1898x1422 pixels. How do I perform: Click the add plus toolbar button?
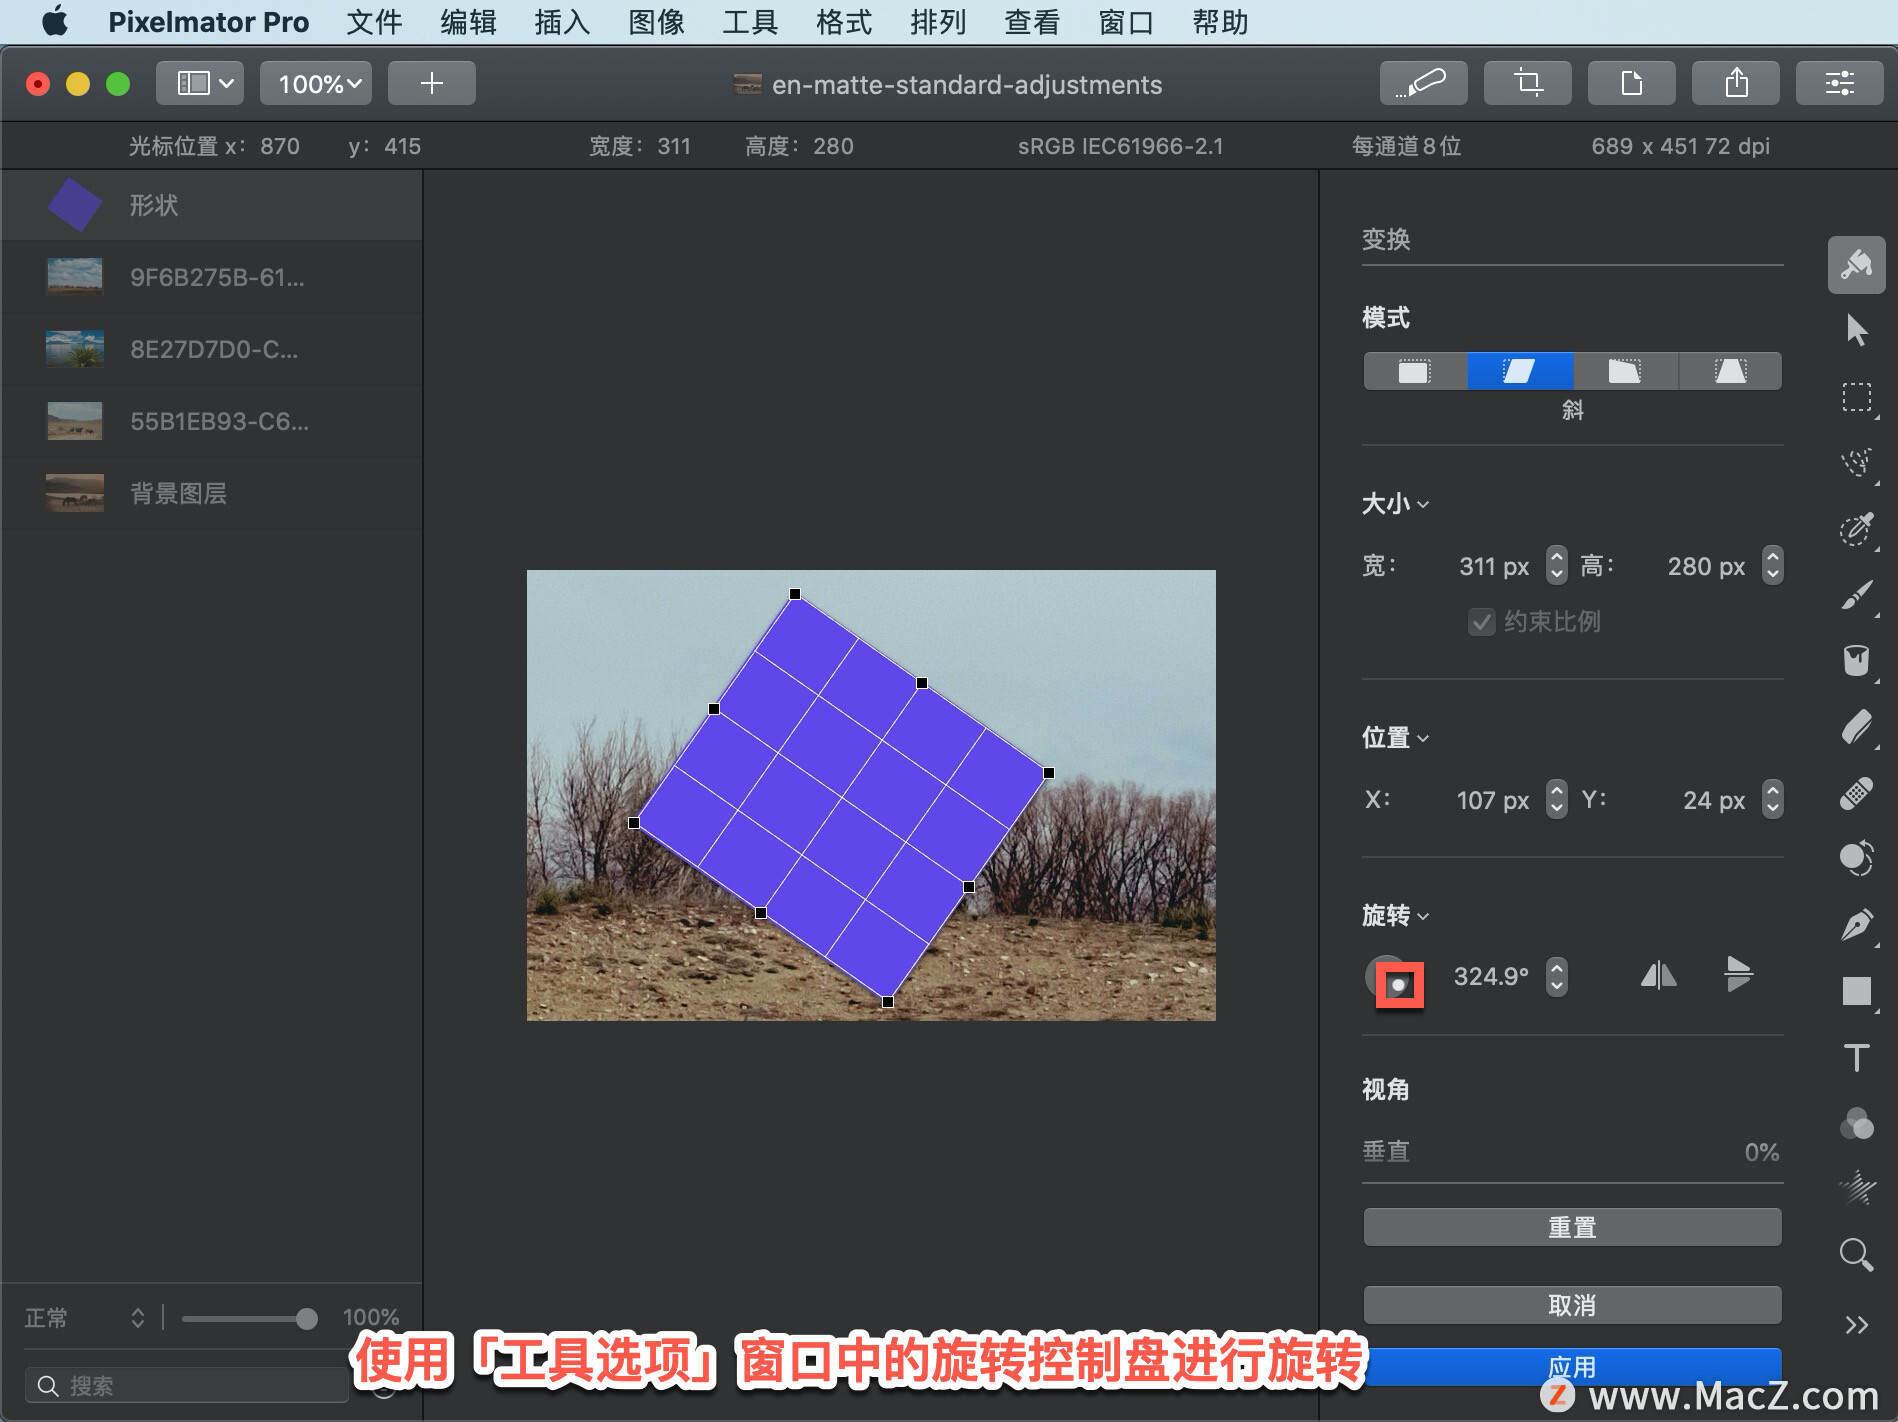pyautogui.click(x=431, y=83)
